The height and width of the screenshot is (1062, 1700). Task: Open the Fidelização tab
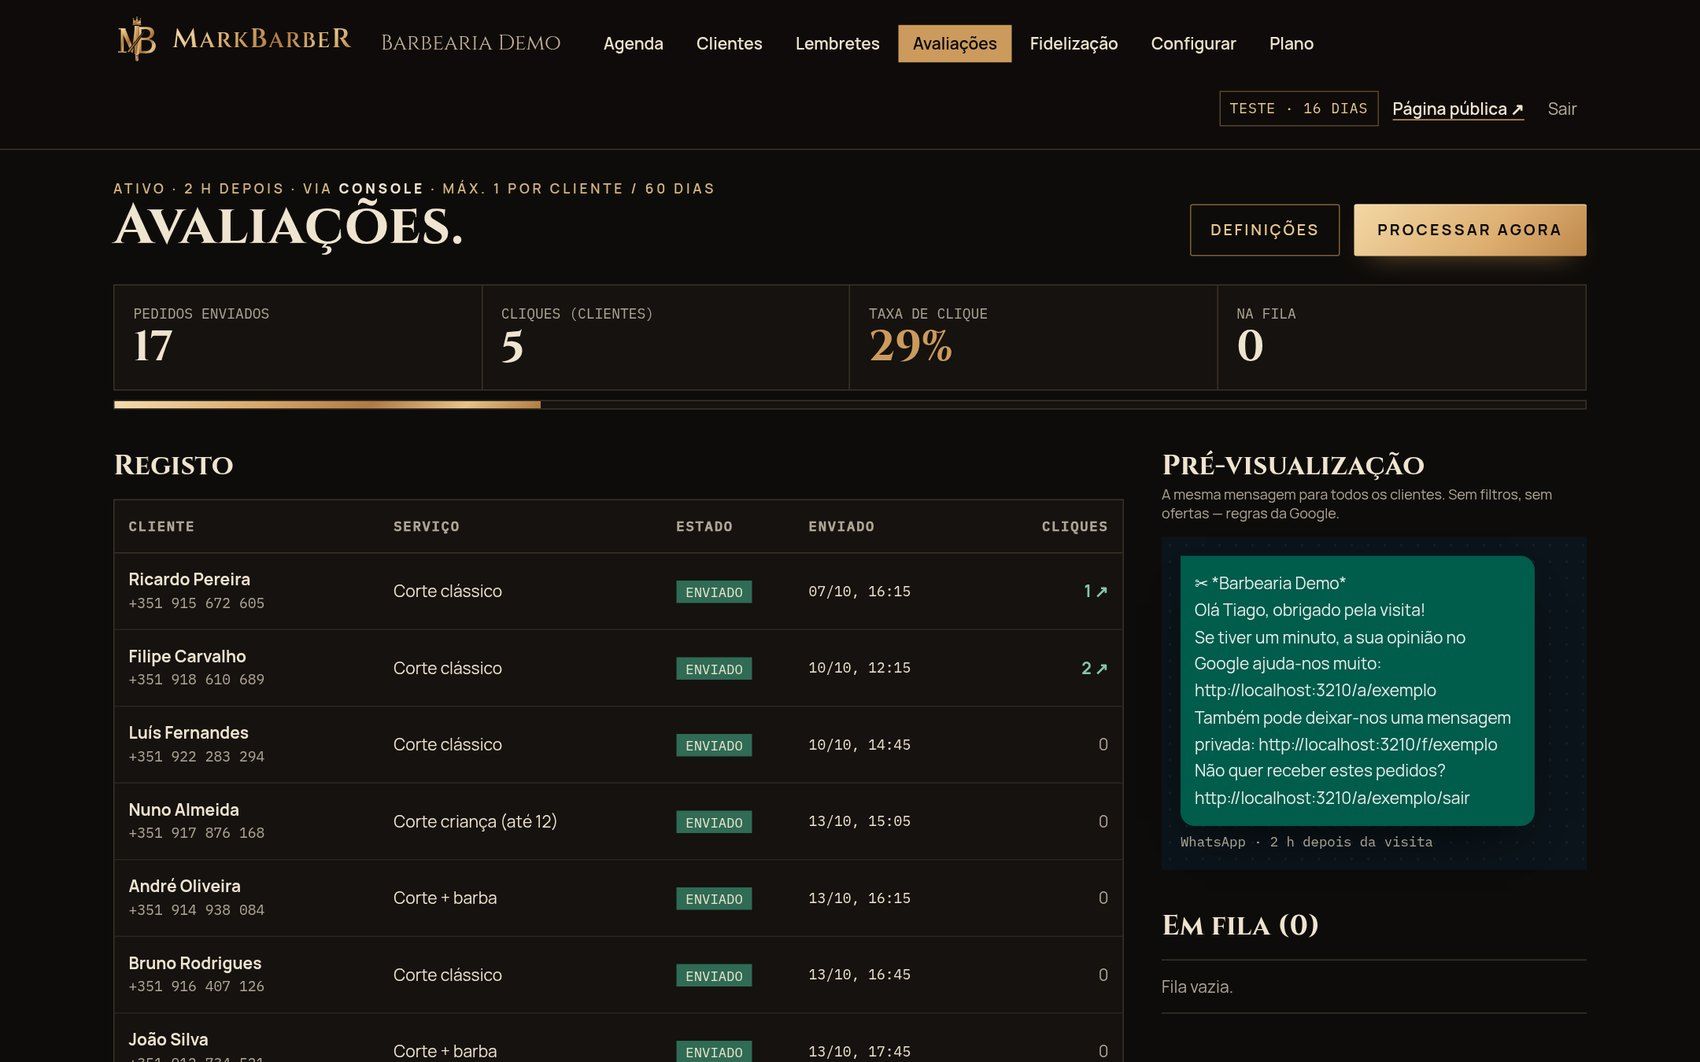1073,44
